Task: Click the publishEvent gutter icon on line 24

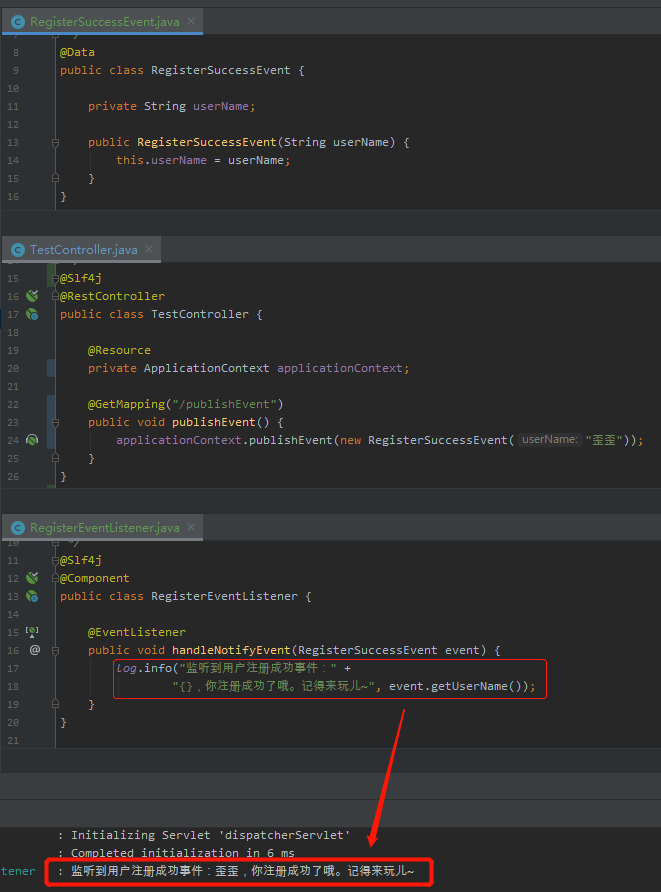Action: pyautogui.click(x=32, y=440)
